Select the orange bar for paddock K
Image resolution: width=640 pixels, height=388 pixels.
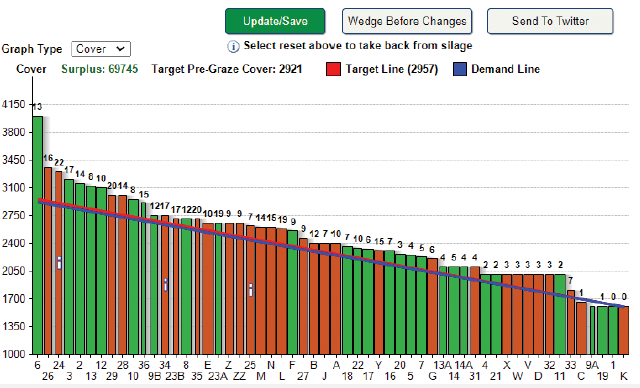pyautogui.click(x=624, y=330)
